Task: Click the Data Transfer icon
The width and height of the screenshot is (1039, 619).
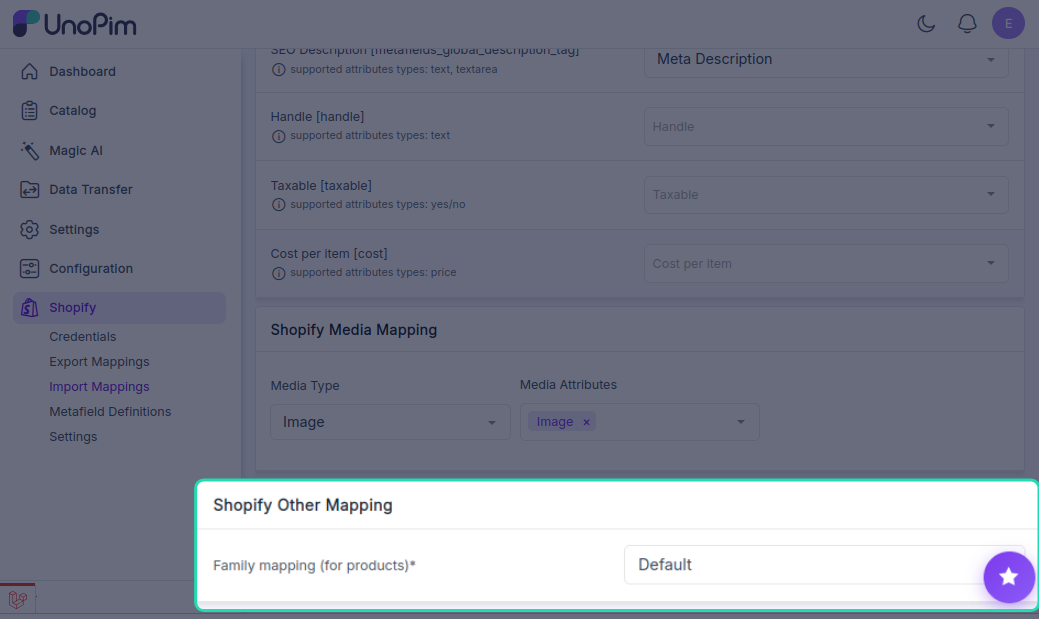Action: pyautogui.click(x=29, y=190)
